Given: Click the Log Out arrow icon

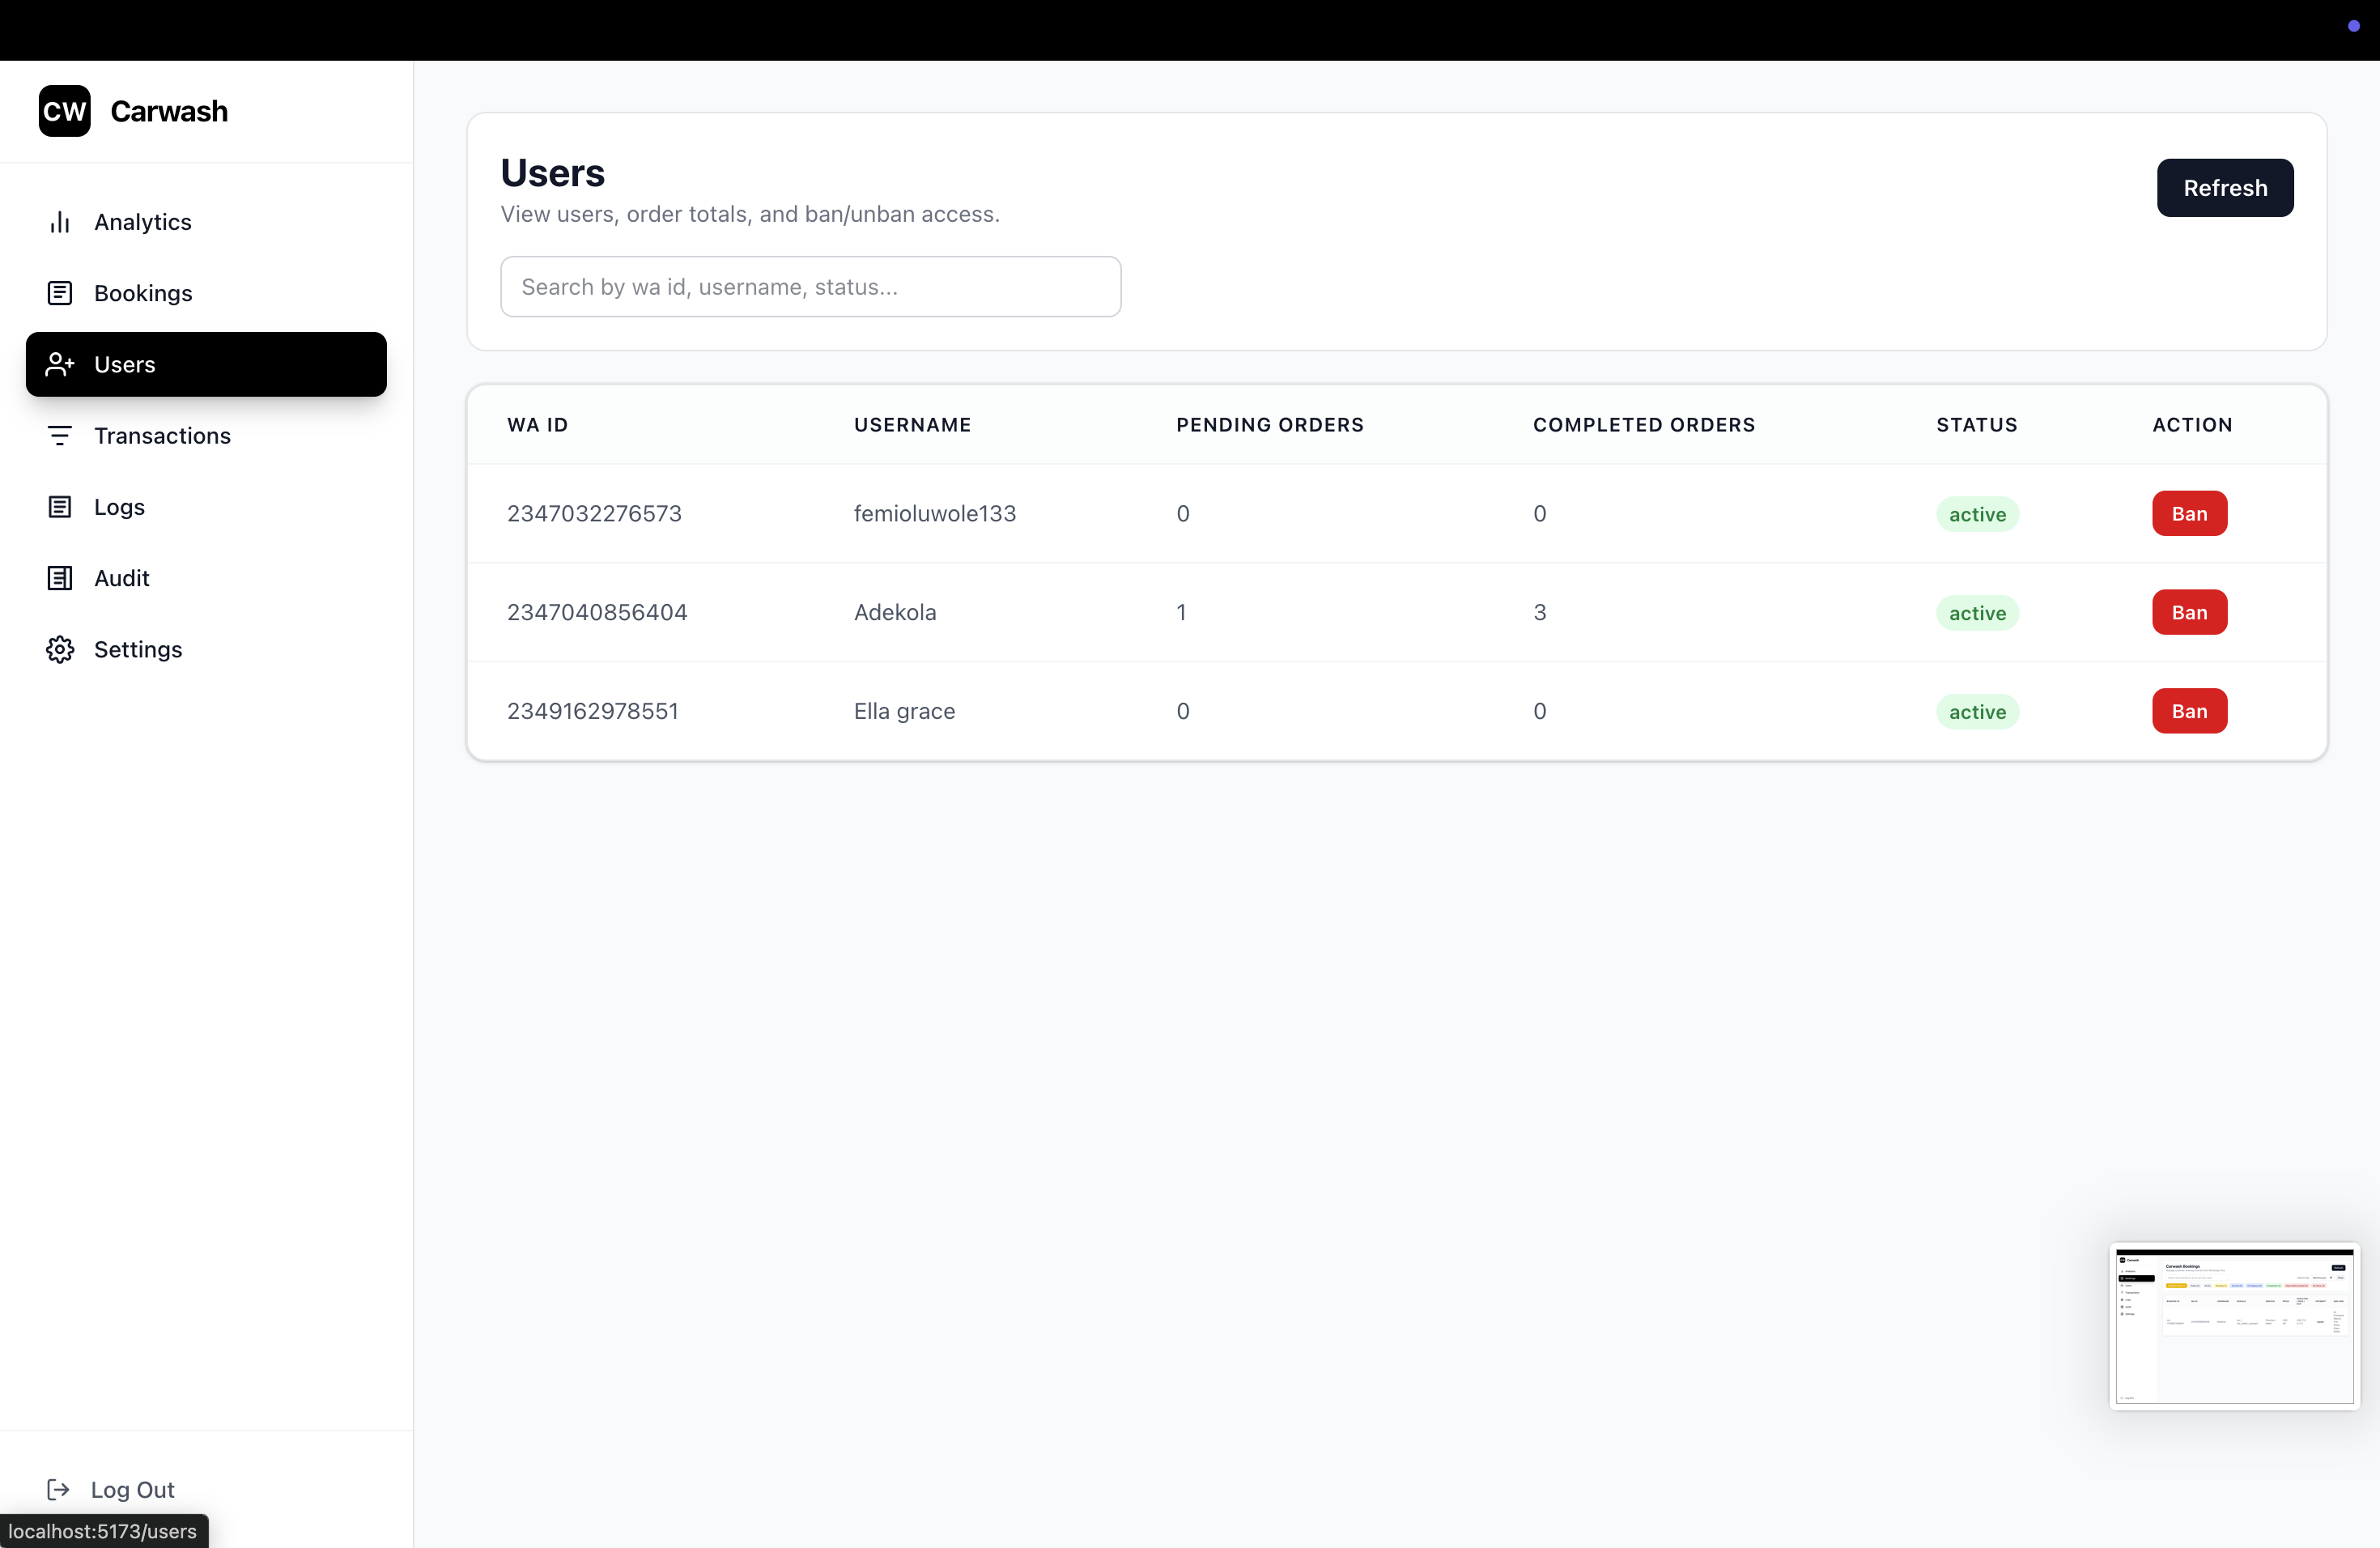Looking at the screenshot, I should (x=58, y=1489).
